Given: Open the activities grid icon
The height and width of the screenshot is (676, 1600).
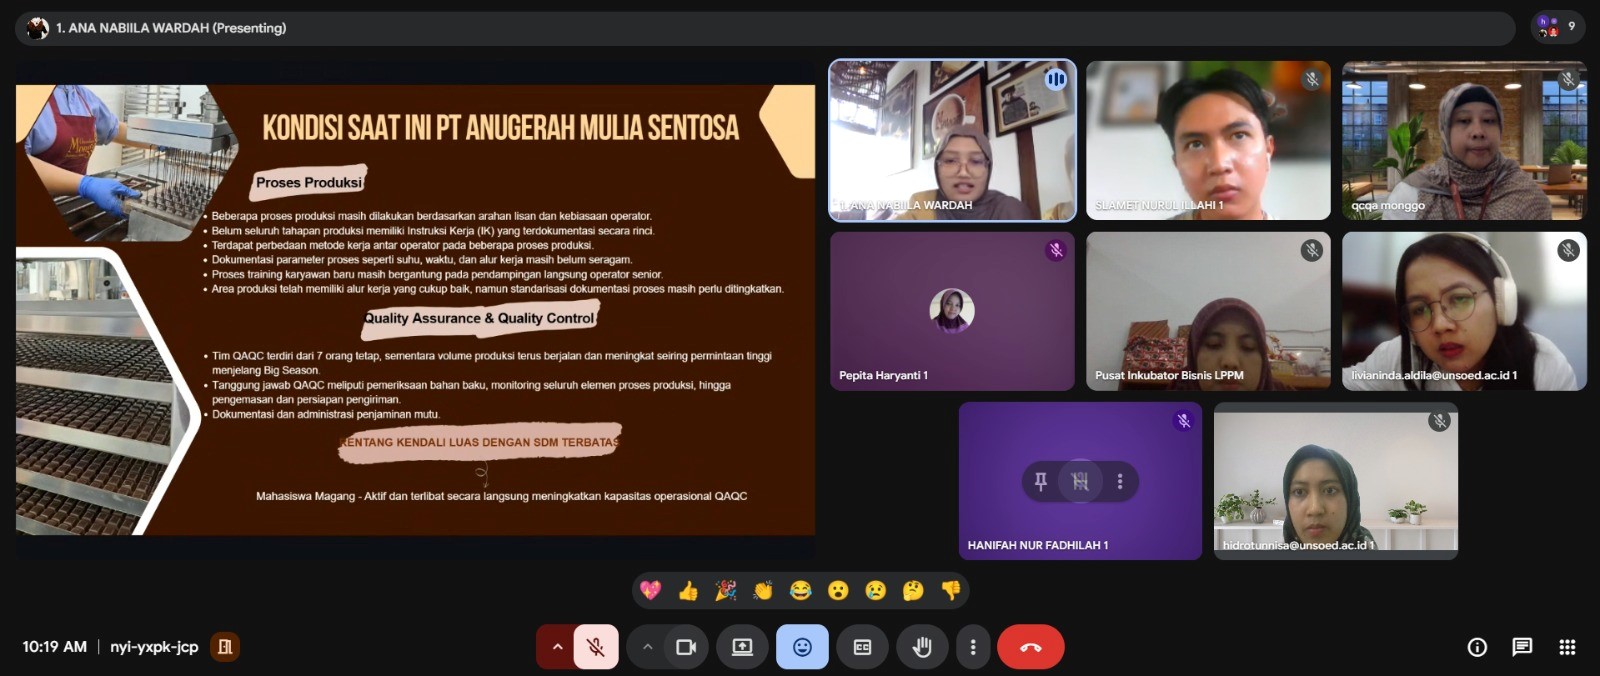Looking at the screenshot, I should (x=1567, y=647).
